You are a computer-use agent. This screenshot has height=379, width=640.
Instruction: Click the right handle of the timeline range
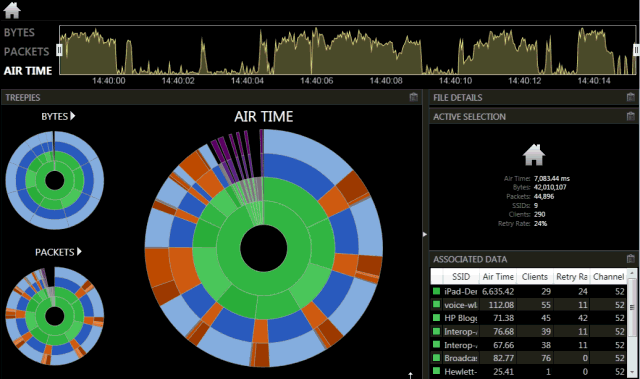[x=636, y=50]
